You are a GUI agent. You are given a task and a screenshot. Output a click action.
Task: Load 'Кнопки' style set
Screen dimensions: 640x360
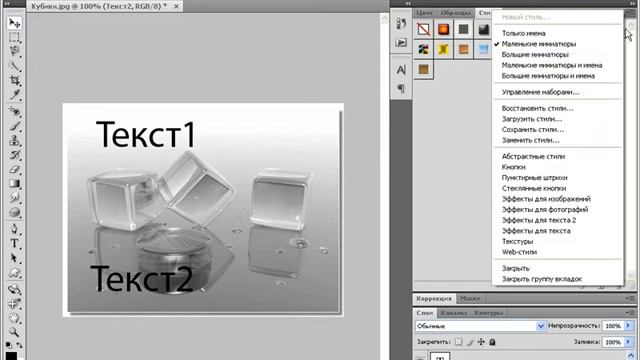click(513, 167)
